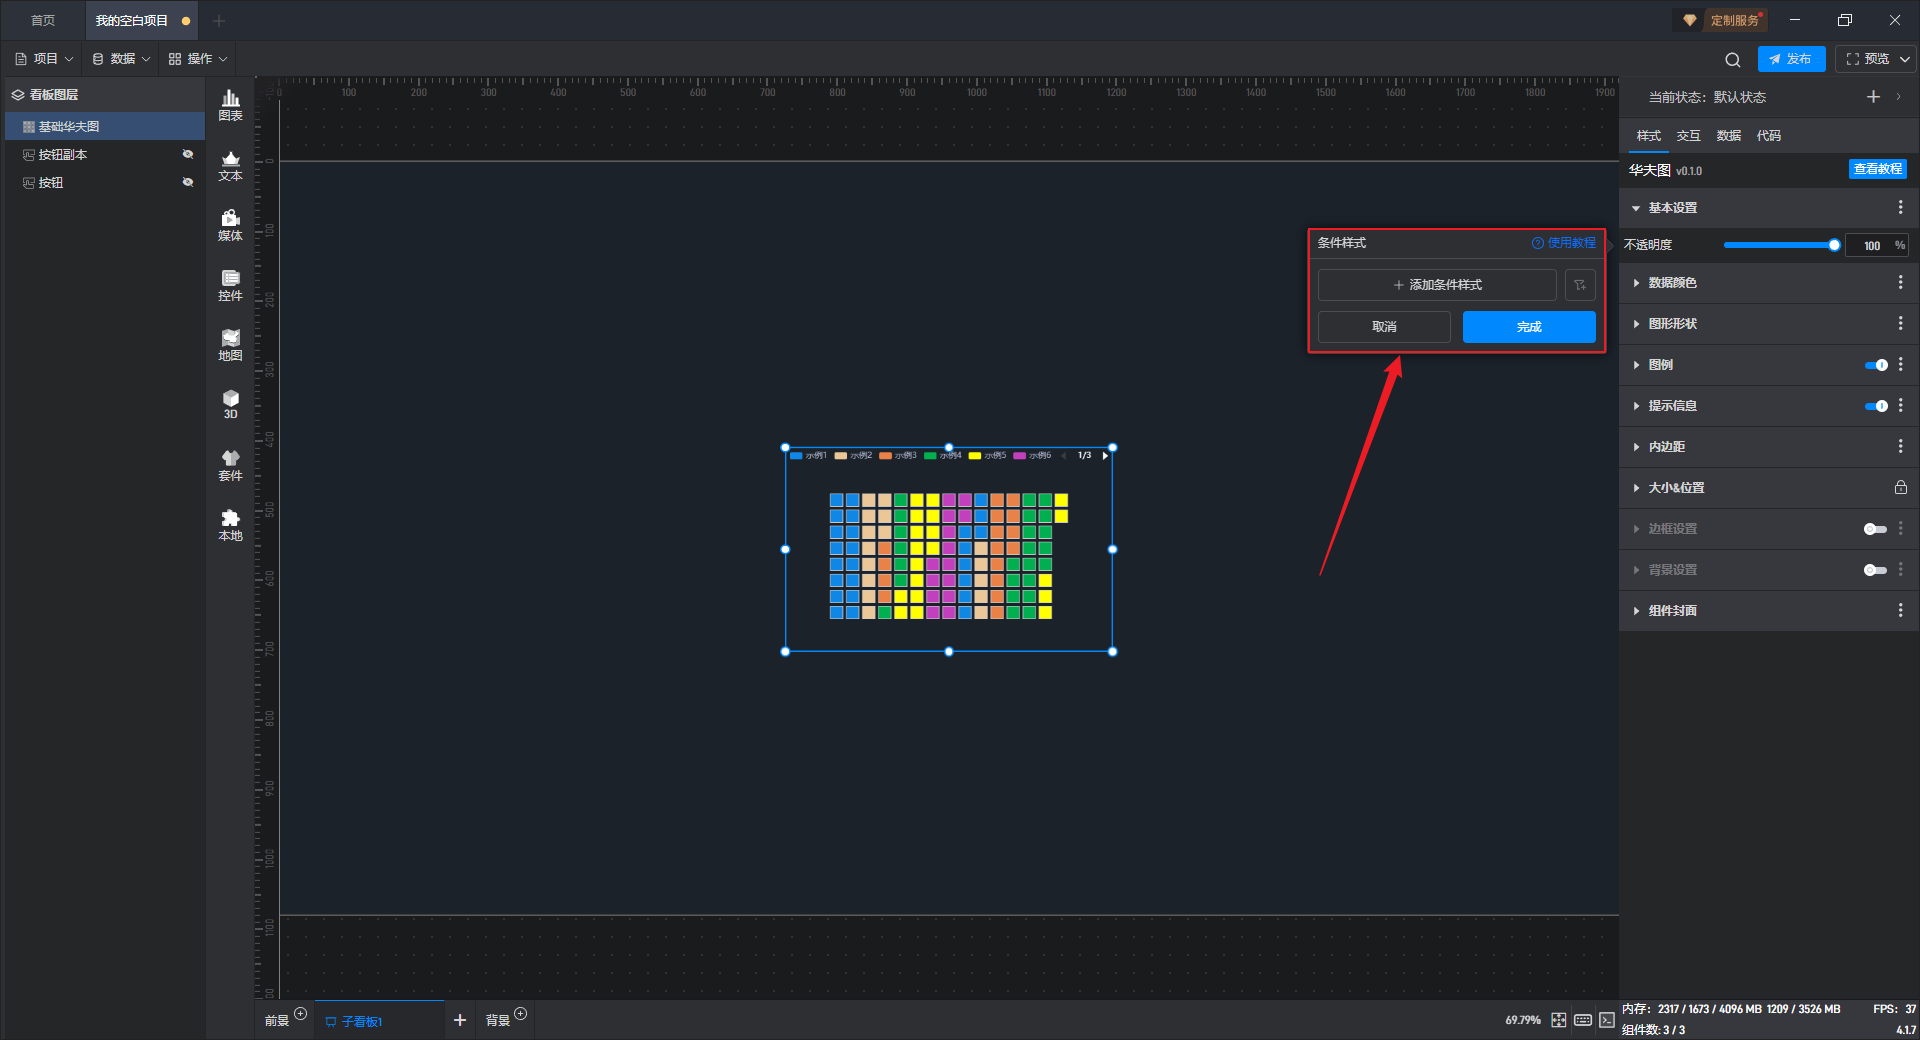The image size is (1920, 1040).
Task: Open the 预览 dropdown arrow
Action: (x=1905, y=59)
